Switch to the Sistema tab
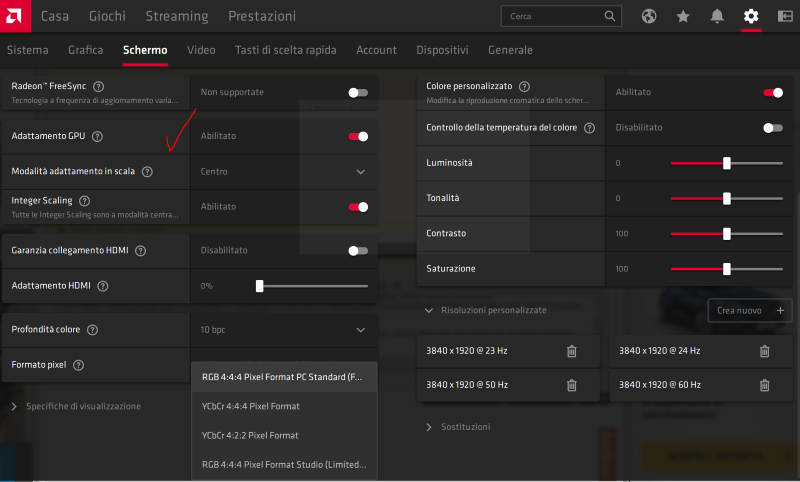Viewport: 800px width, 482px height. 28,50
